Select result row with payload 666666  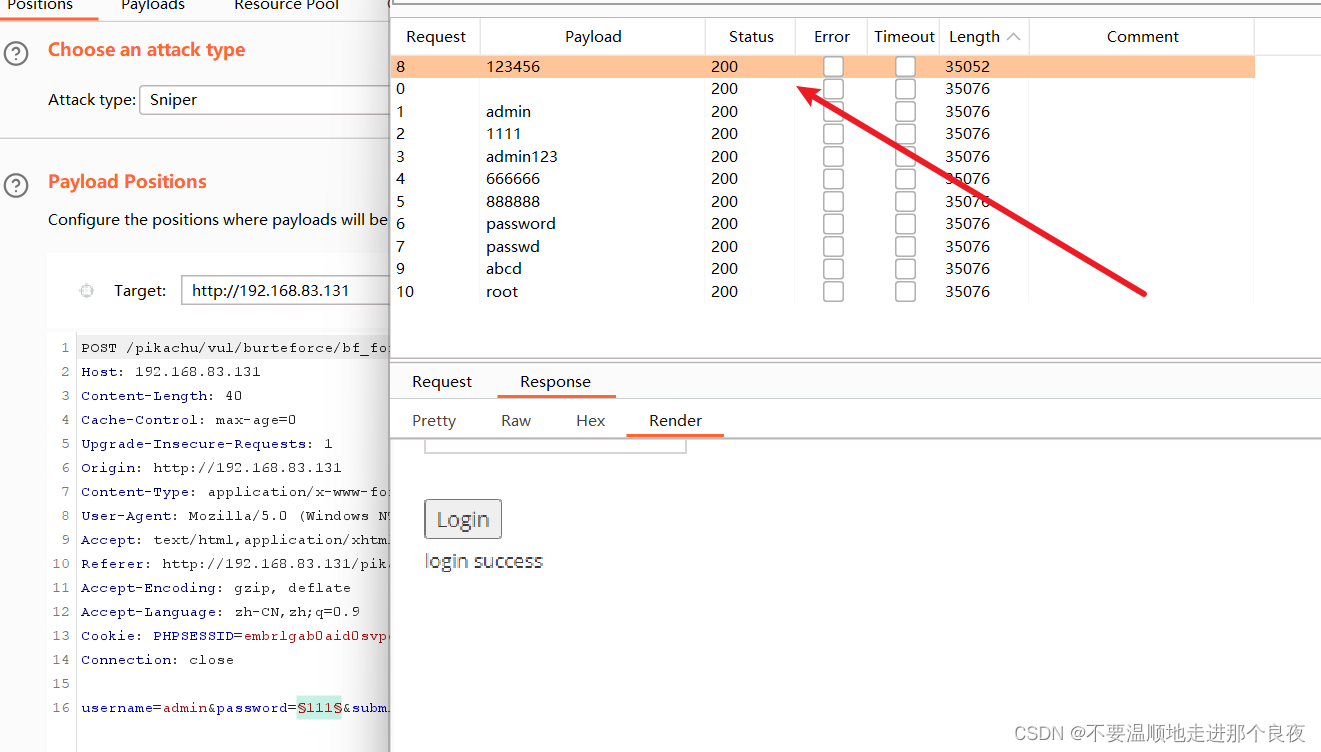[822, 179]
